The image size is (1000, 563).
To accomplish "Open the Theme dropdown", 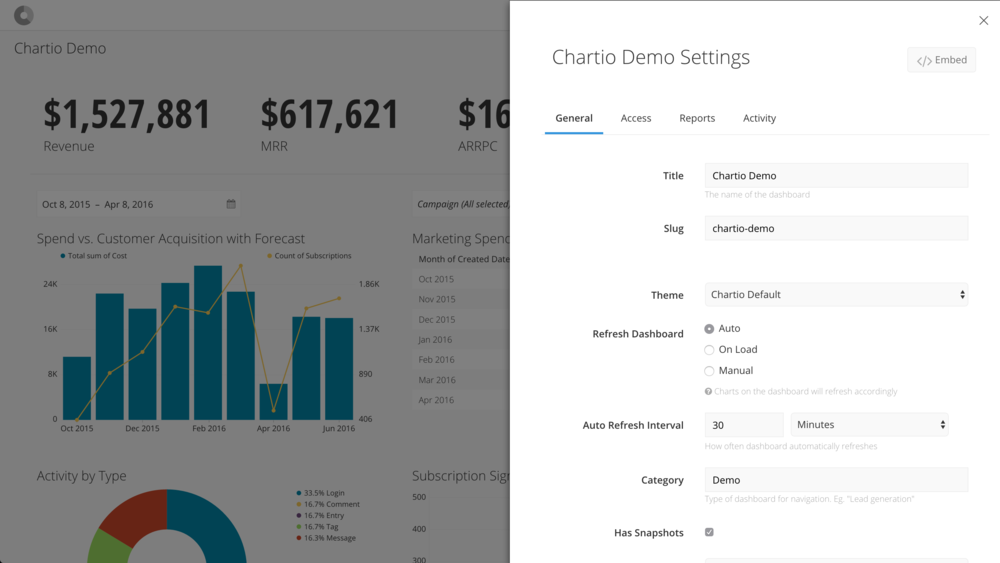I will tap(836, 295).
